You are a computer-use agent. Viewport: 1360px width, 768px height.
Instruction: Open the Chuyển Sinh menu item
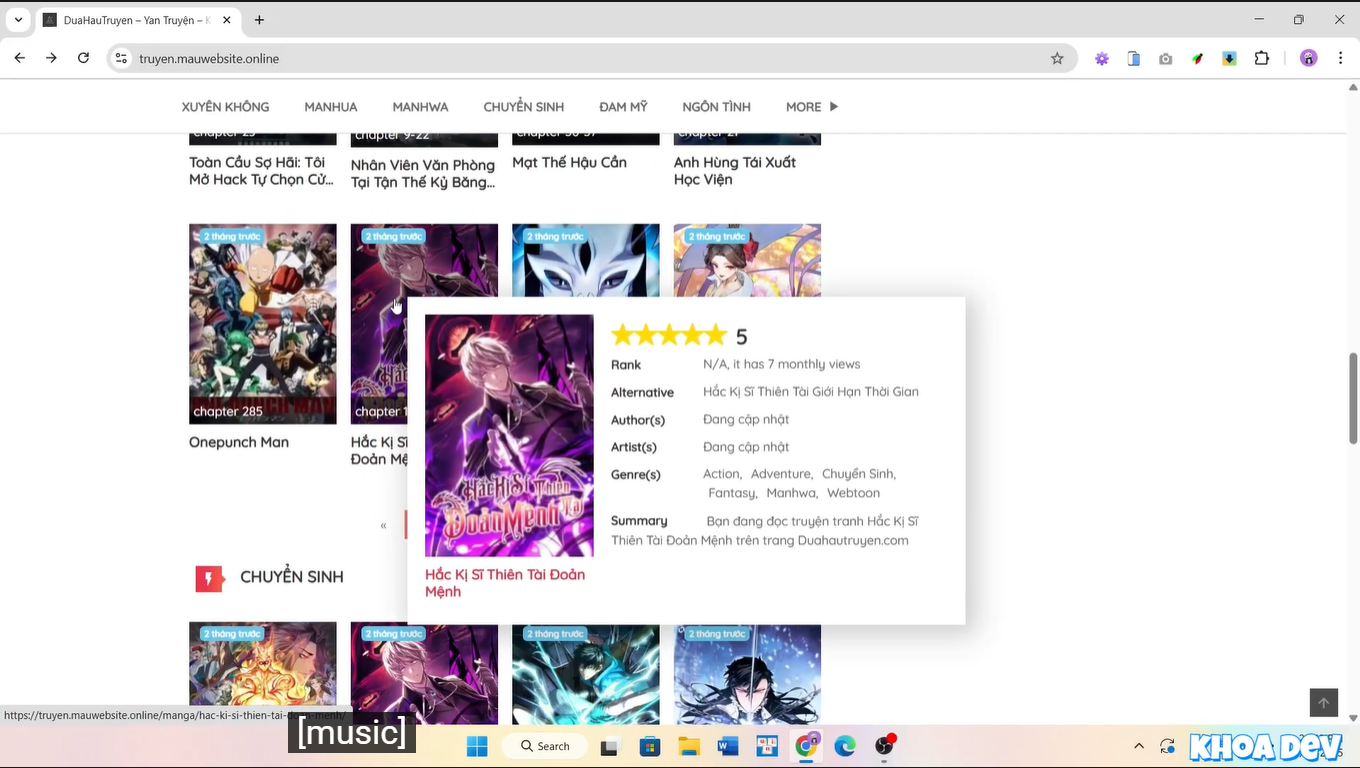[x=524, y=107]
